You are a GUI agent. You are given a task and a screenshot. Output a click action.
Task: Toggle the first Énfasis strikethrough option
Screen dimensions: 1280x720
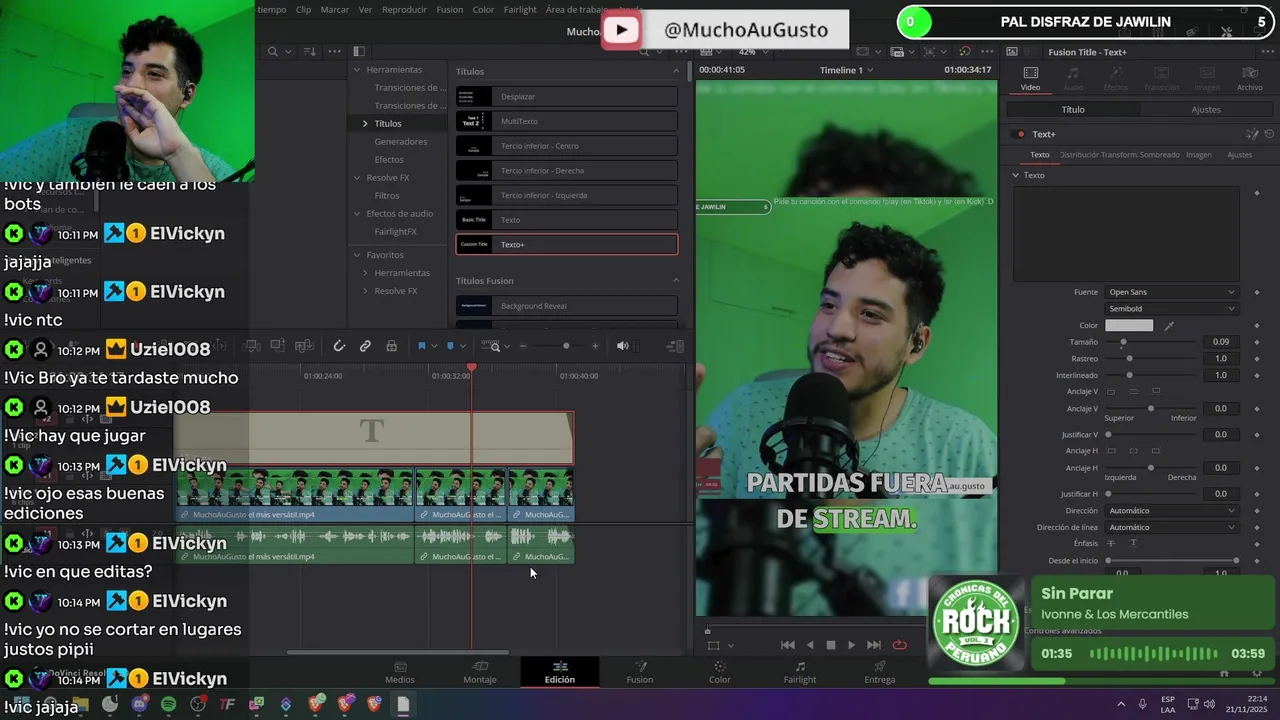1110,543
